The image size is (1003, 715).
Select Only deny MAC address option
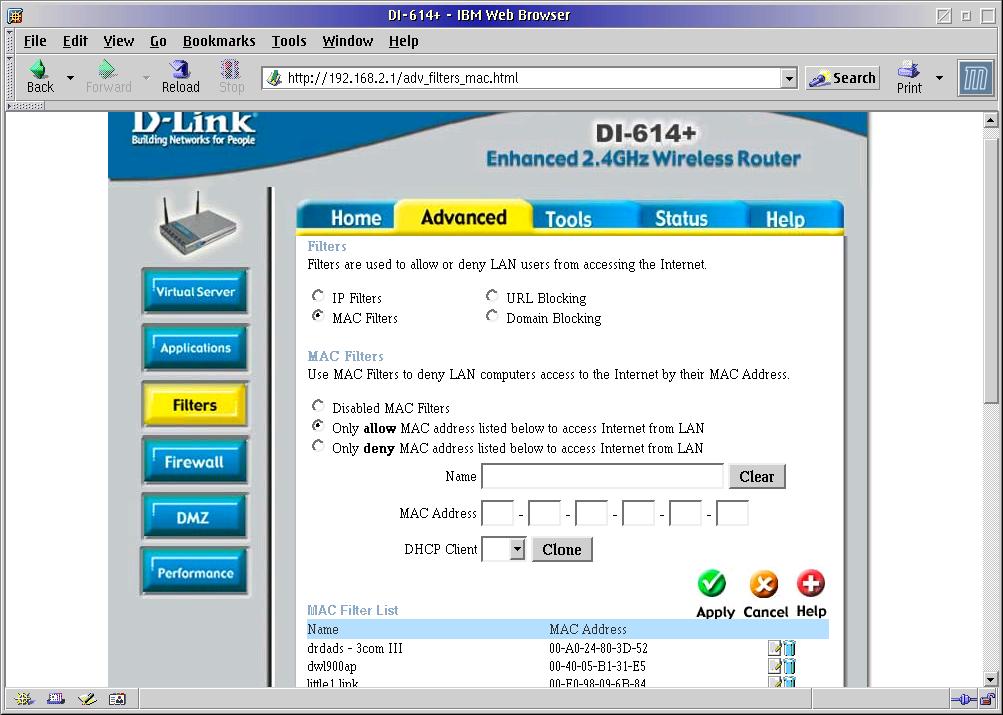pyautogui.click(x=318, y=446)
